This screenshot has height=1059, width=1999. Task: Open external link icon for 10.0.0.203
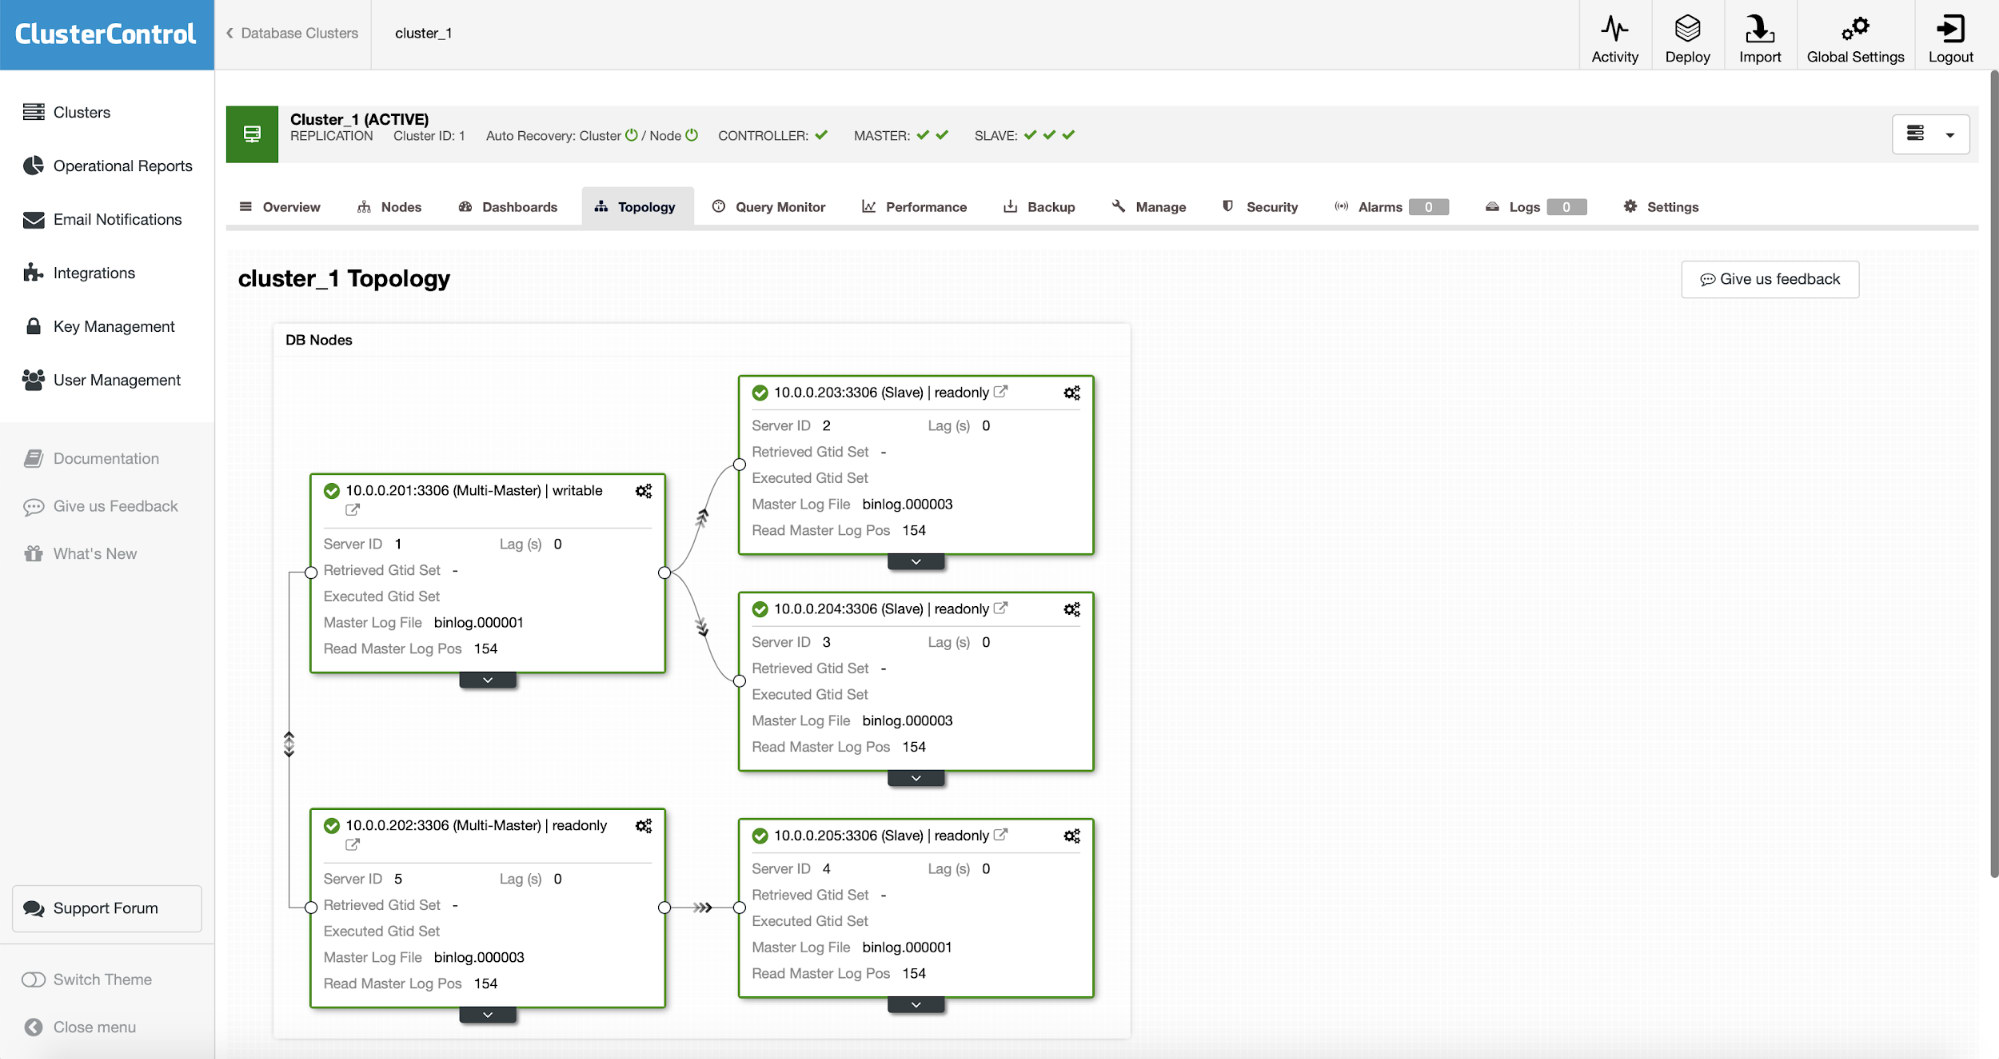click(1000, 392)
